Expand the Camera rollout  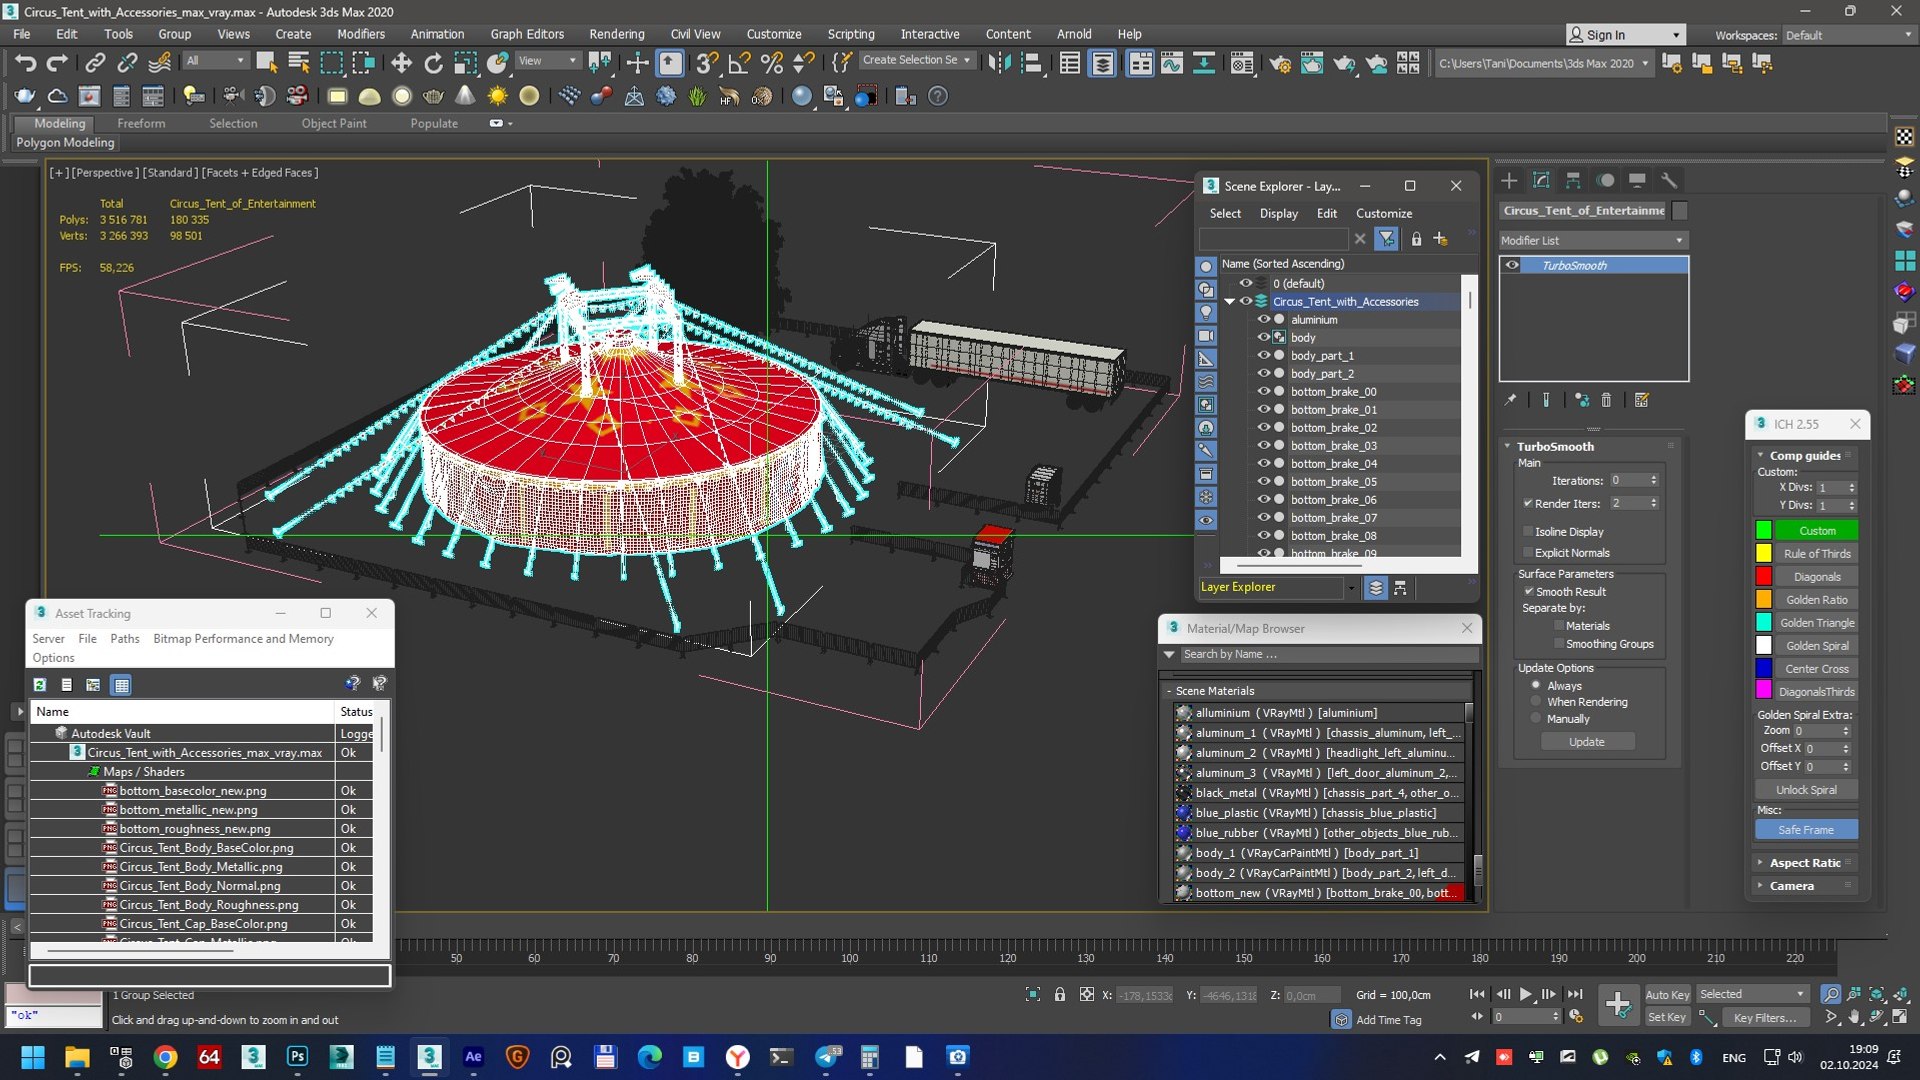click(x=1791, y=885)
